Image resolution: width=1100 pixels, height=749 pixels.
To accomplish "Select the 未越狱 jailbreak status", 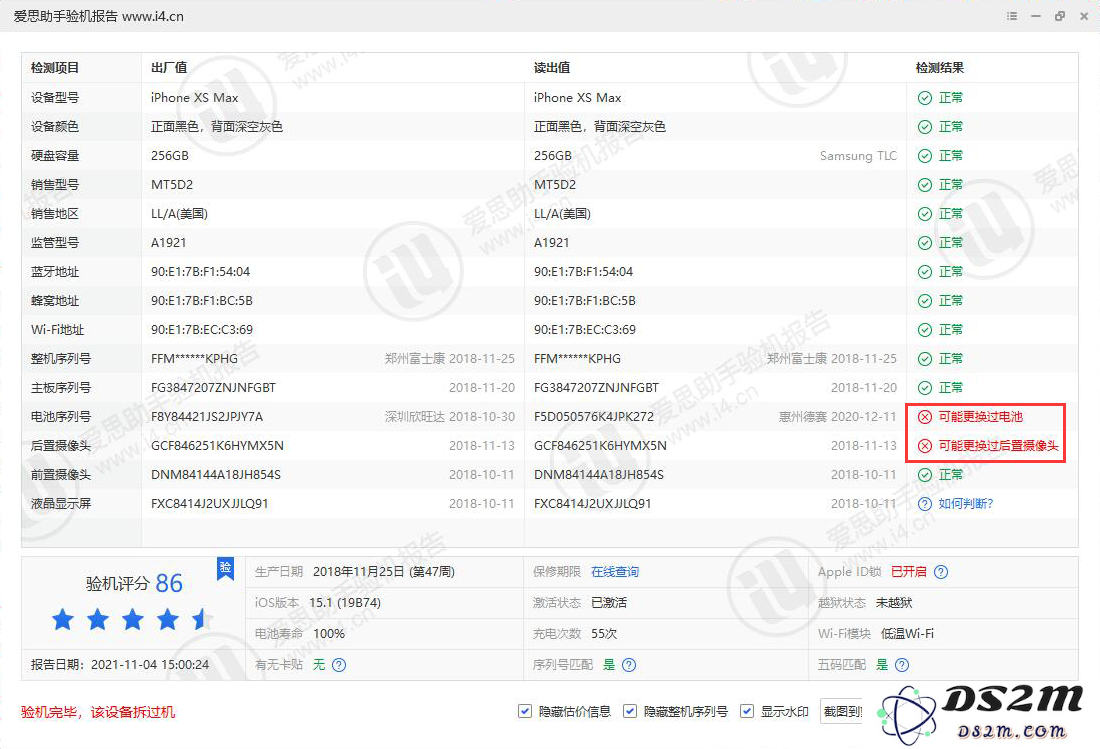I will [894, 602].
